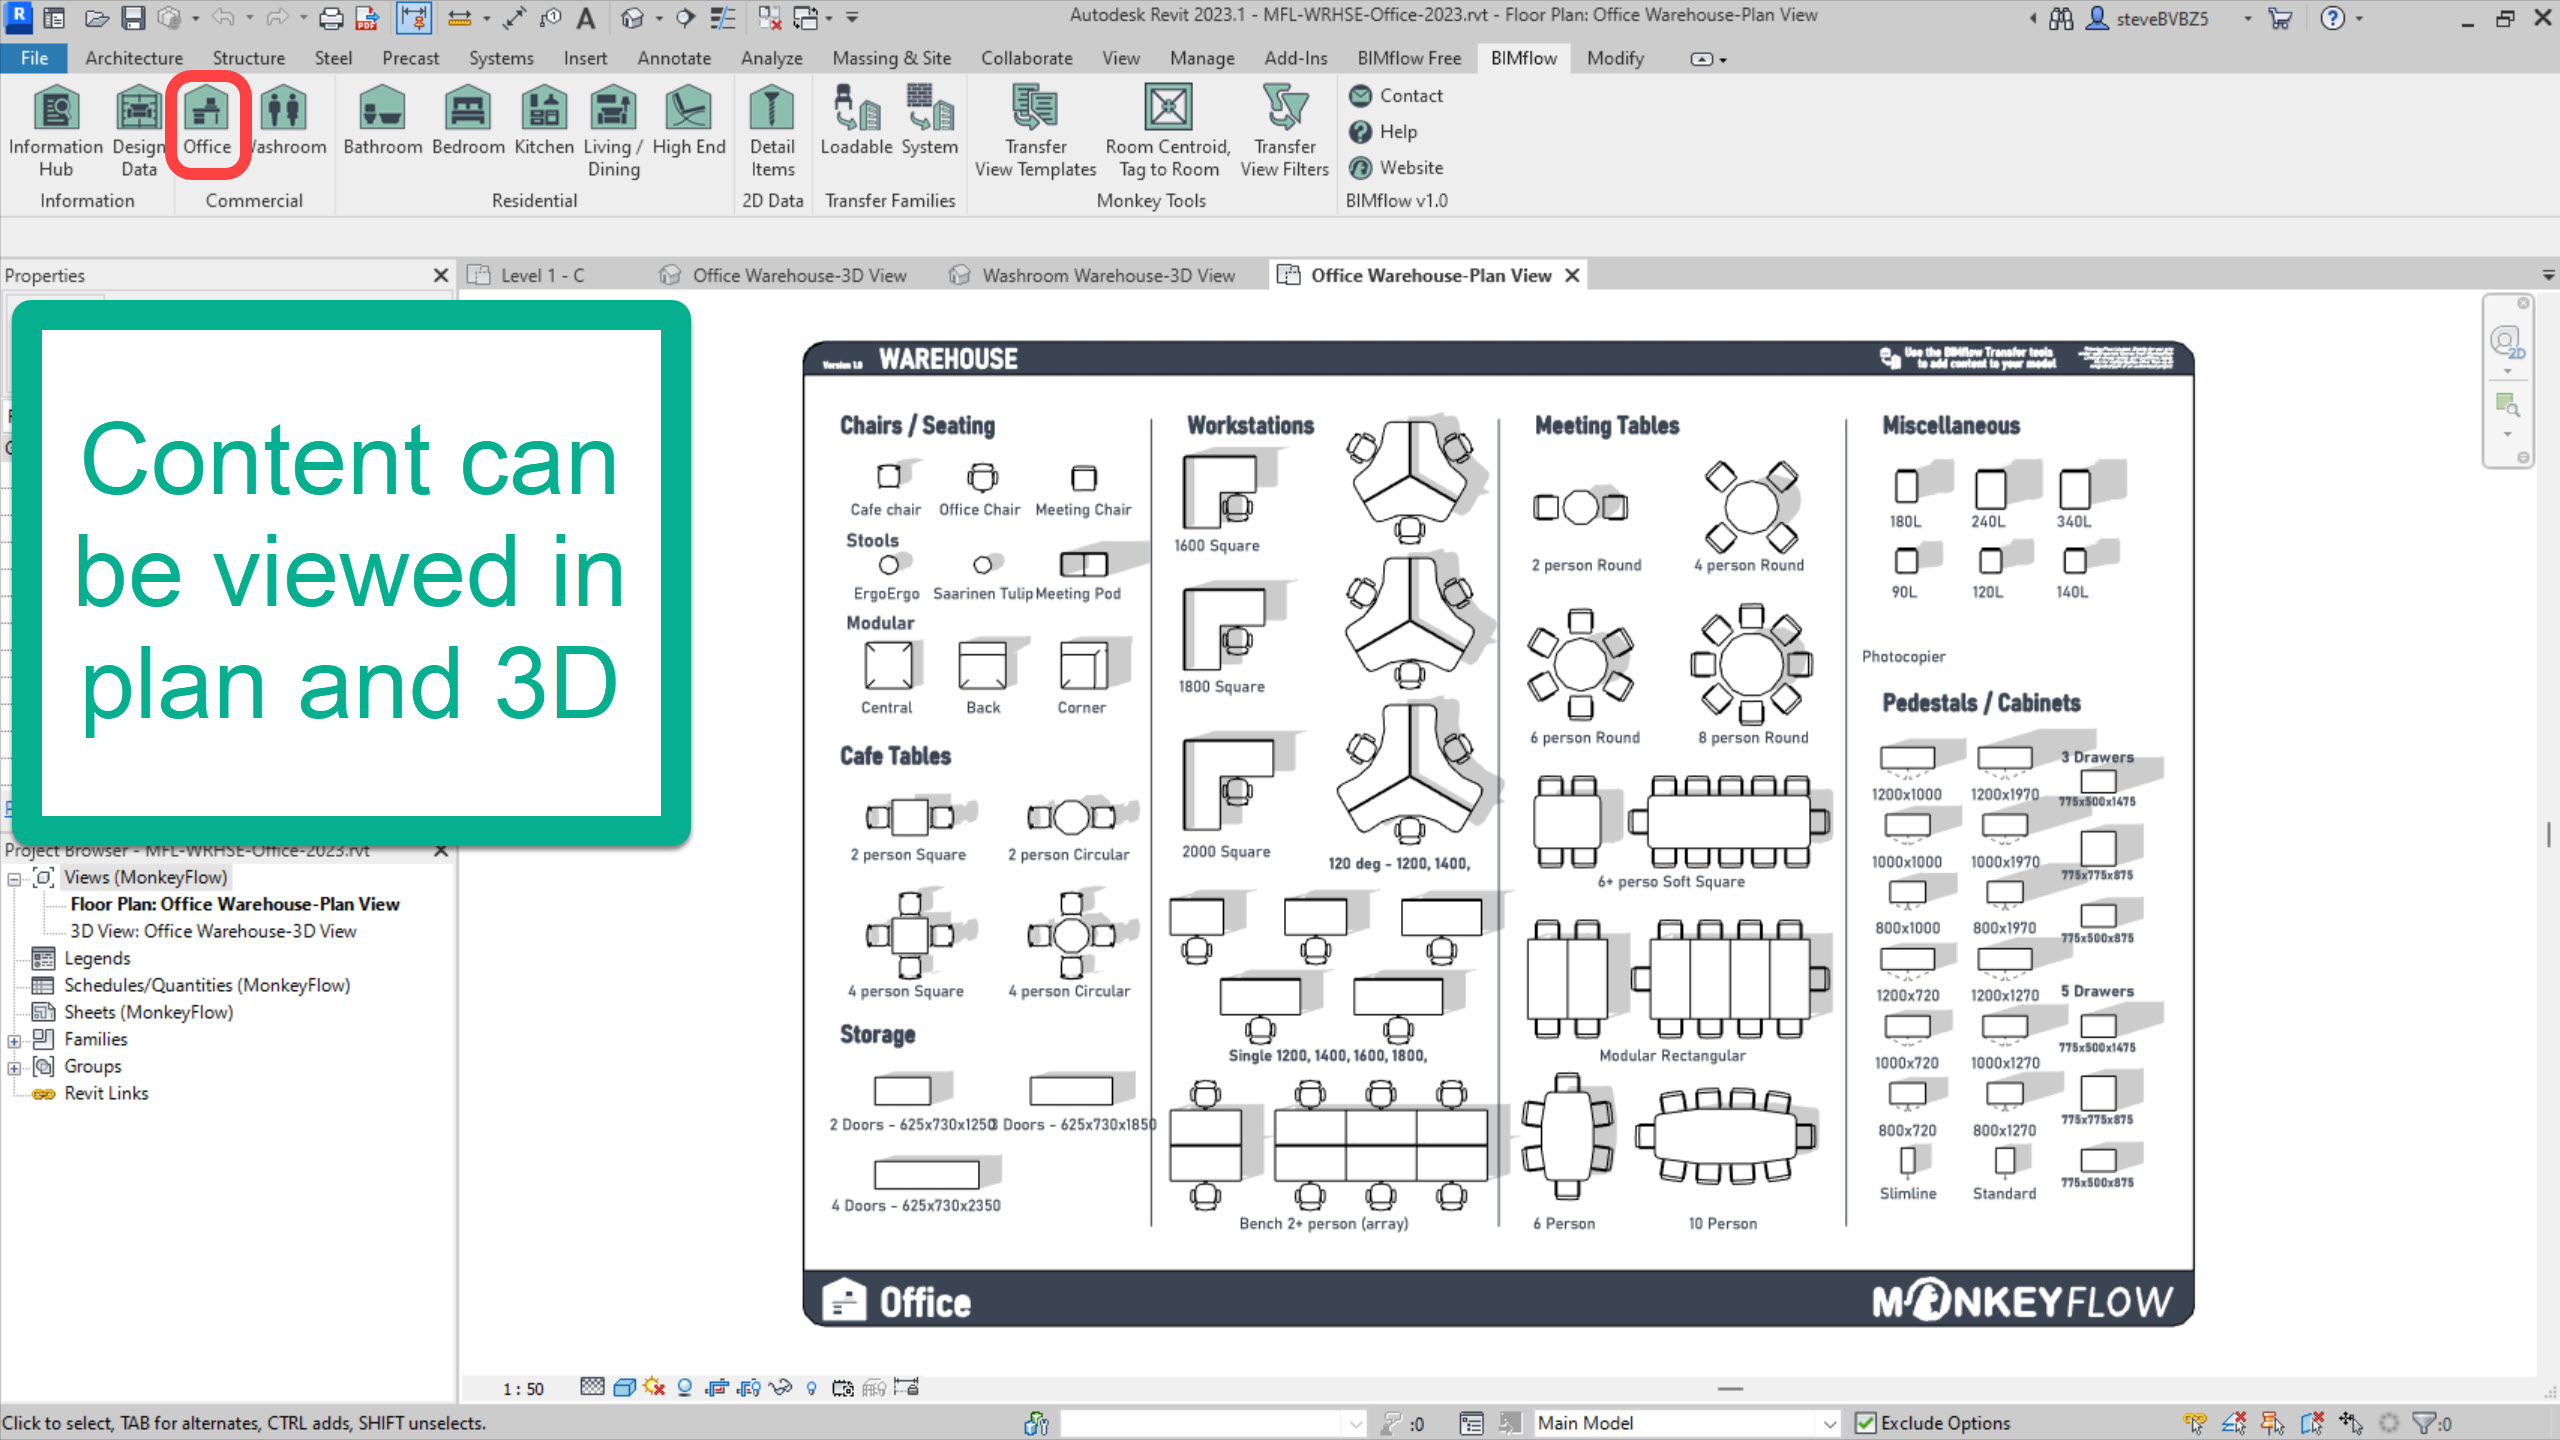Click Room Centroid Tag to Room tool

pos(1167,130)
